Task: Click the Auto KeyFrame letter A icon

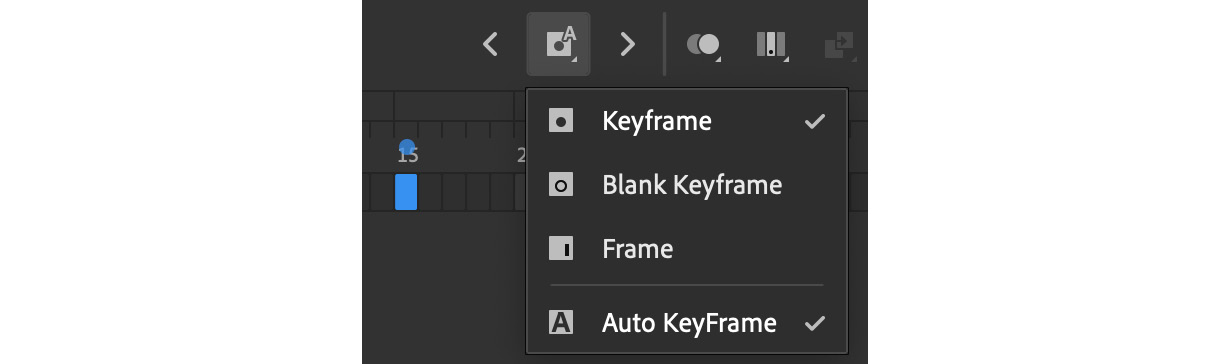Action: 561,323
